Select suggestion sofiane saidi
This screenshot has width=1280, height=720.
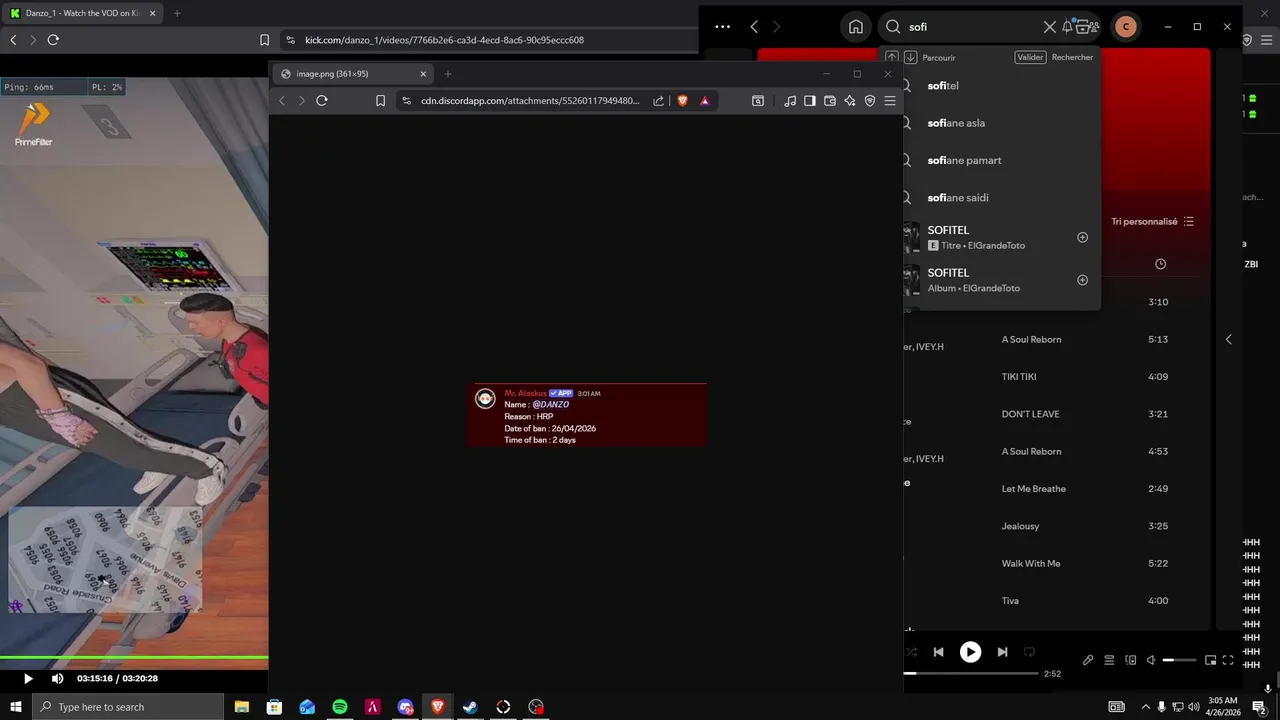958,198
